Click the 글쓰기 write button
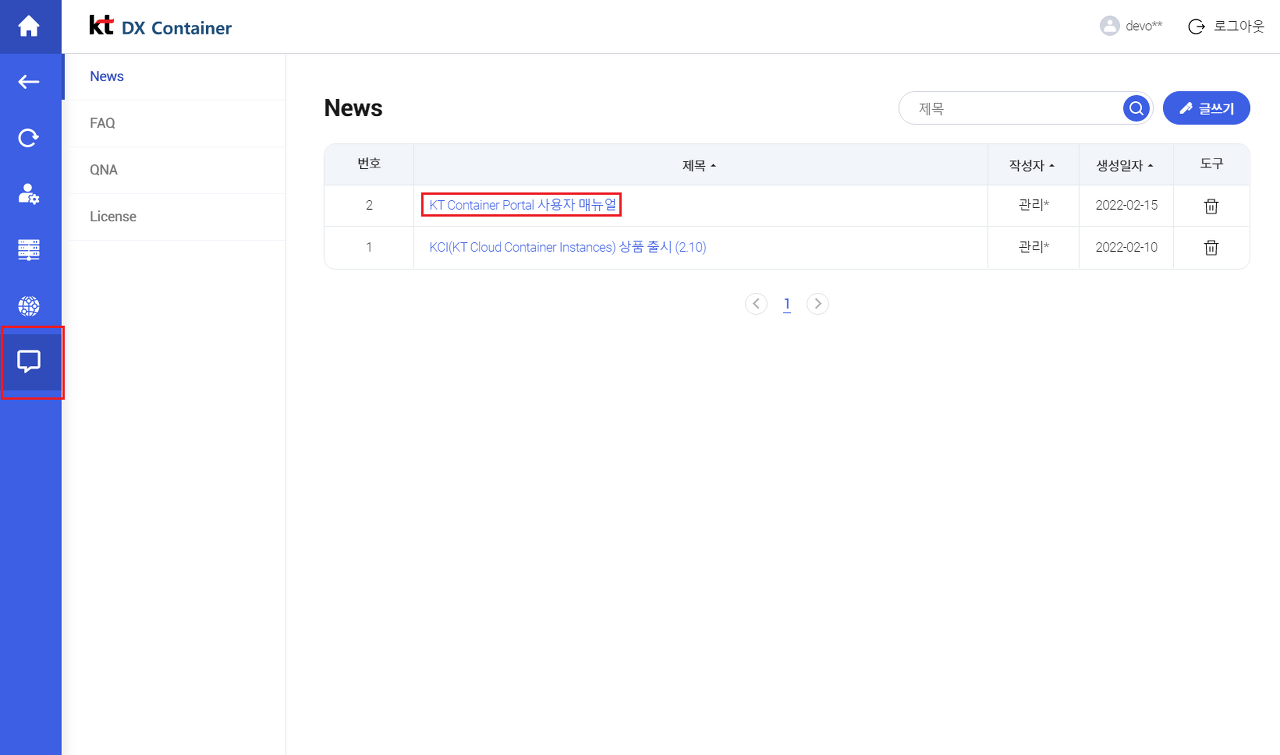1280x755 pixels. (x=1206, y=108)
